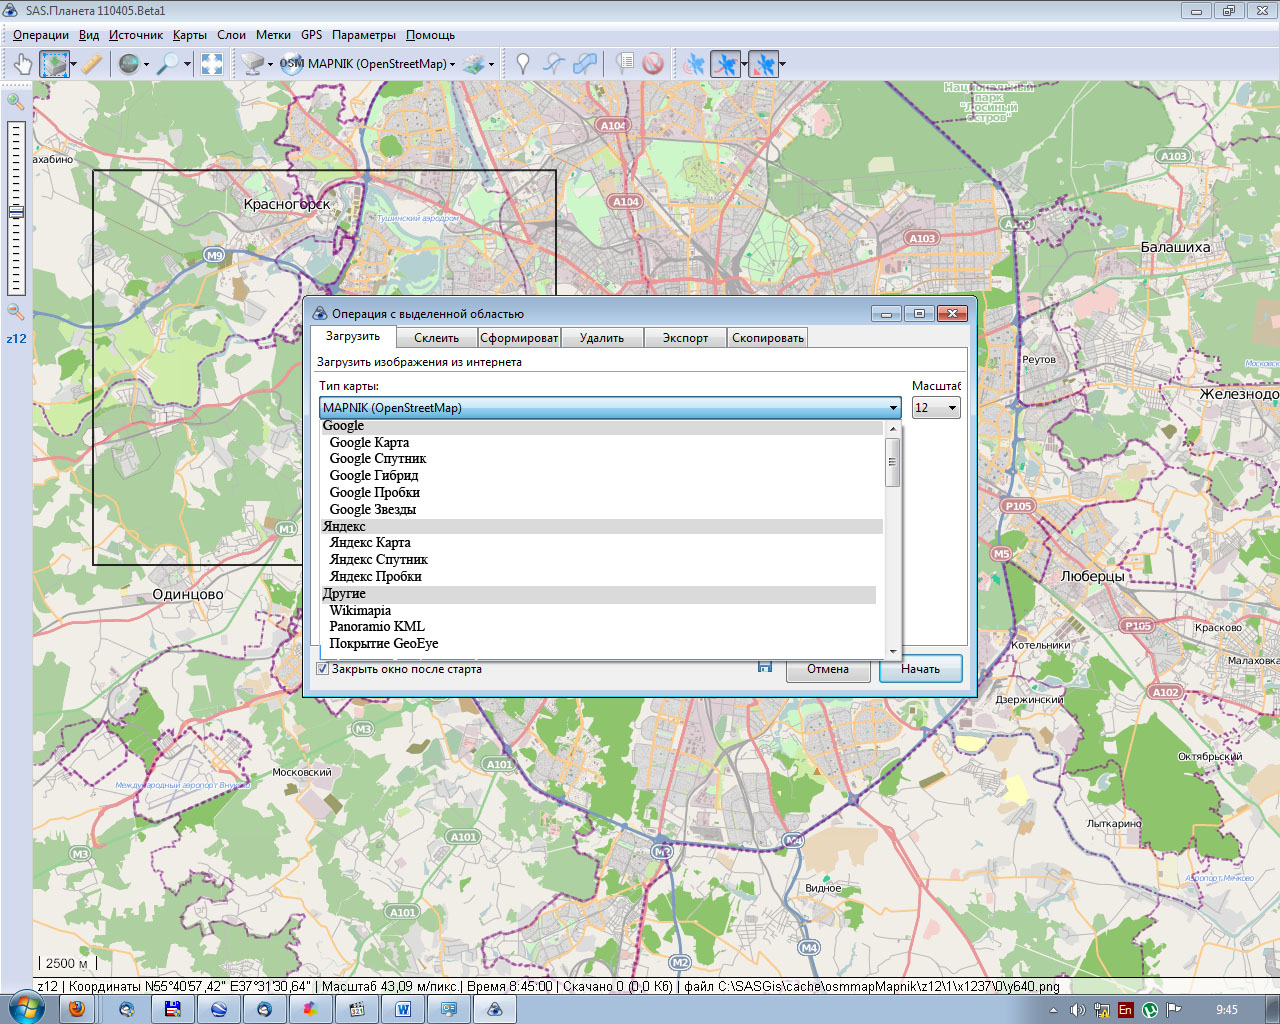Toggle full screen map view icon
The width and height of the screenshot is (1280, 1024).
[x=212, y=64]
